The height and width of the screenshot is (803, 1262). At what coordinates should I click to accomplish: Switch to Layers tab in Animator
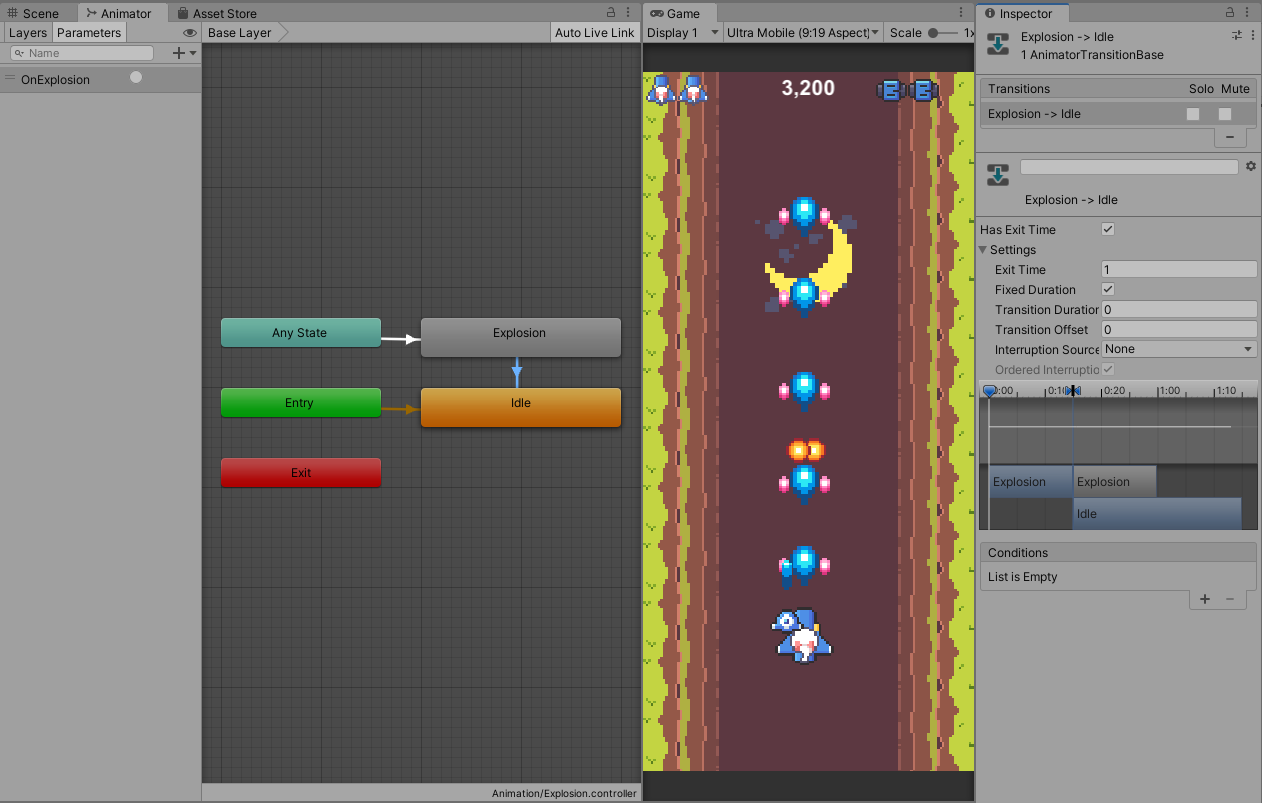click(x=28, y=32)
